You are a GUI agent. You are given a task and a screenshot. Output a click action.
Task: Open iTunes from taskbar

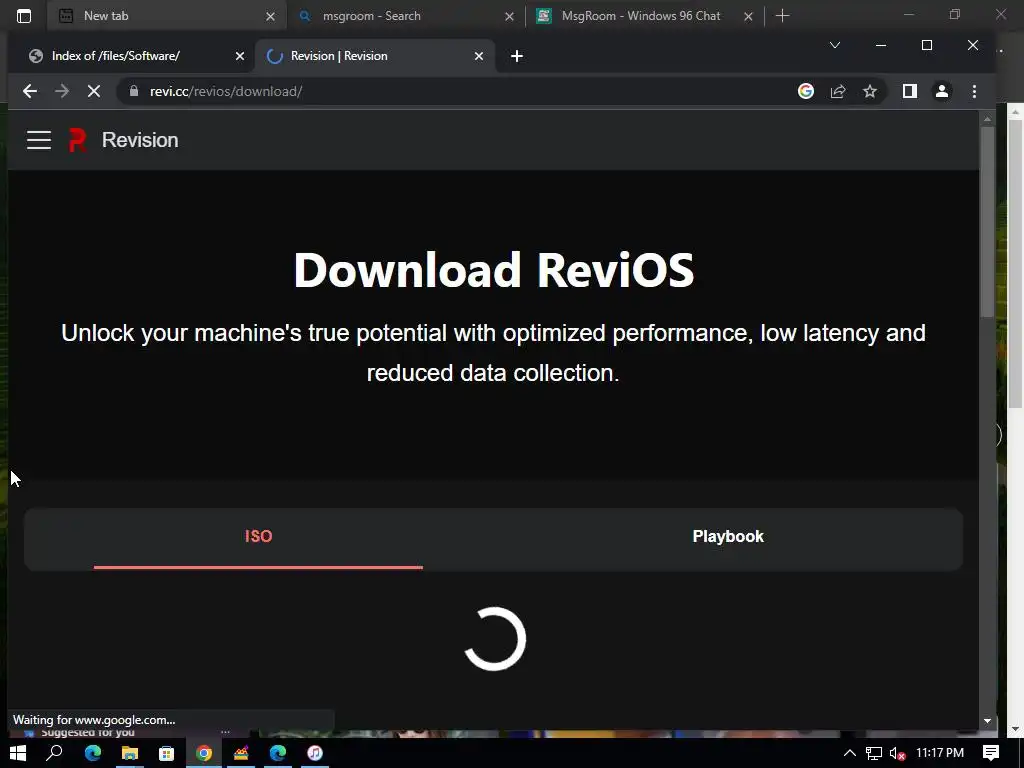click(315, 753)
